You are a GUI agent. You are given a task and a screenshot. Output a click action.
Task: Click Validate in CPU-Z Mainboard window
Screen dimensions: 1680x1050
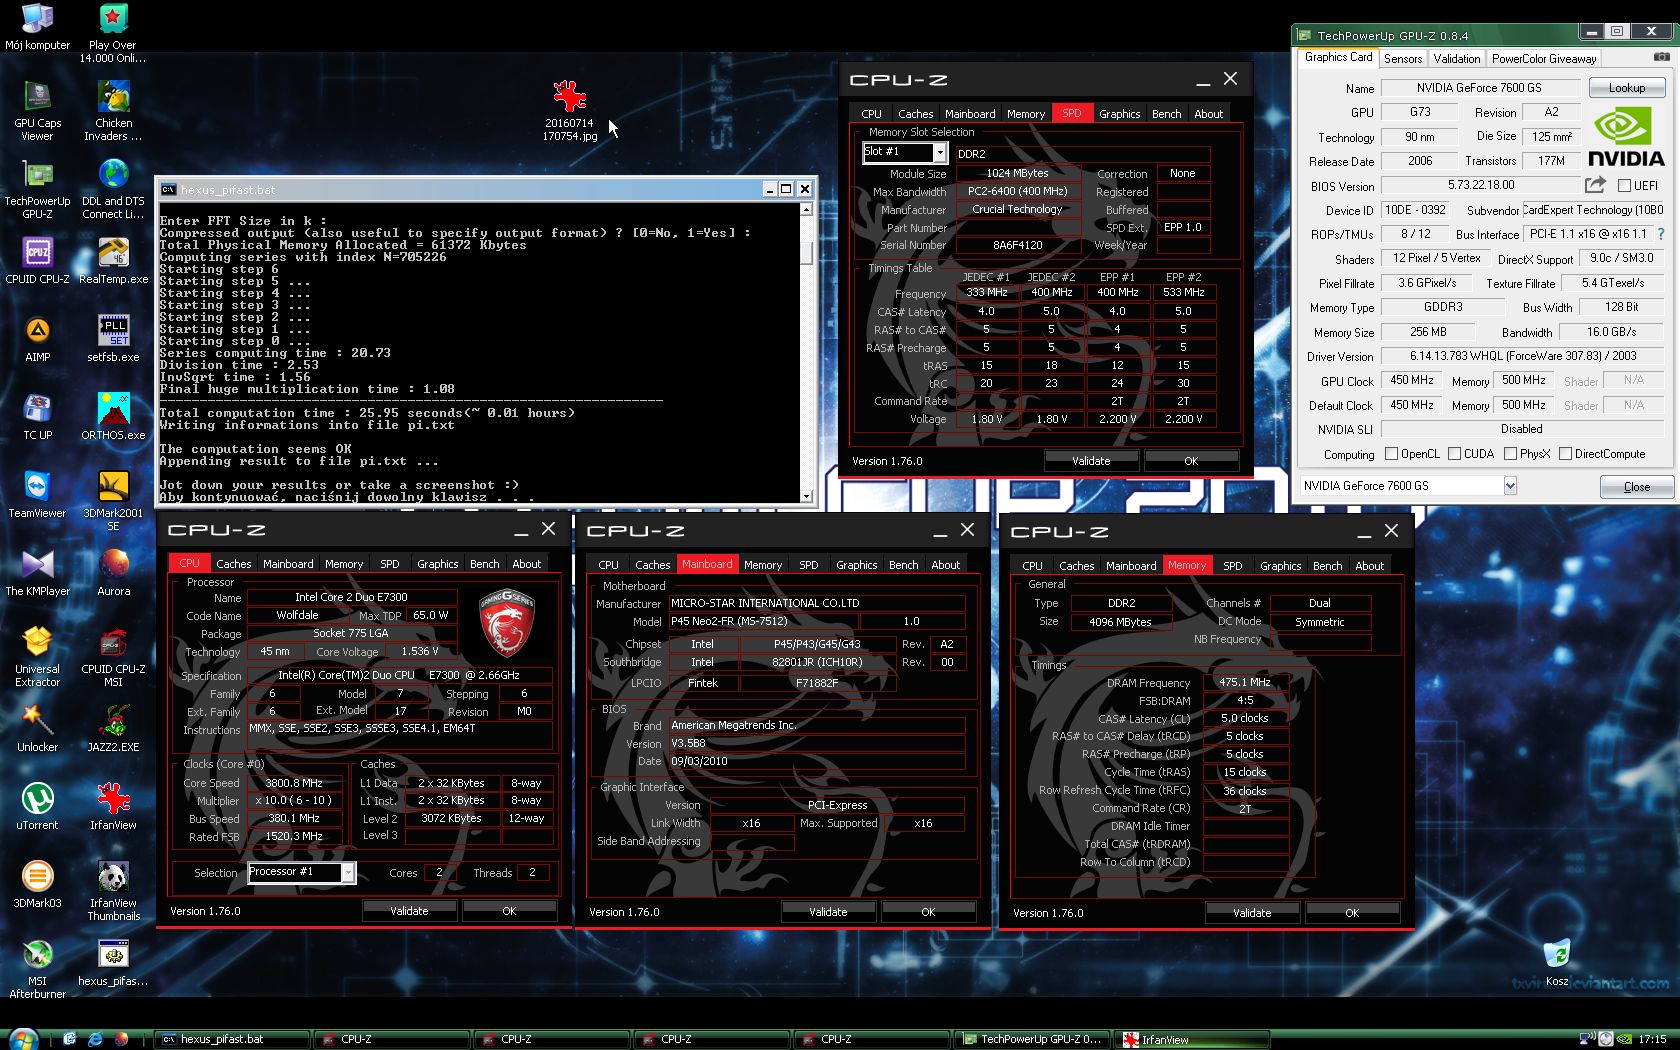click(828, 912)
